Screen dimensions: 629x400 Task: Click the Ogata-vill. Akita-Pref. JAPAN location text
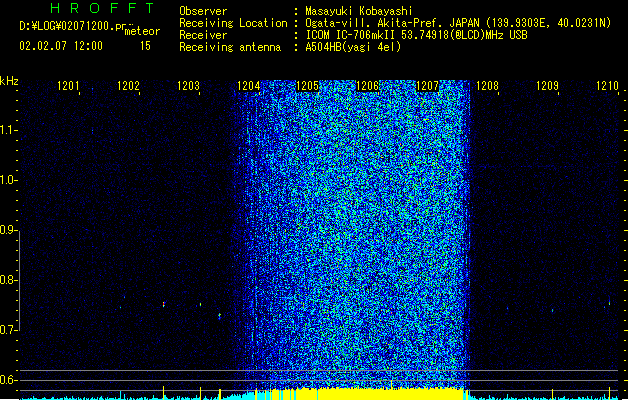coord(458,23)
